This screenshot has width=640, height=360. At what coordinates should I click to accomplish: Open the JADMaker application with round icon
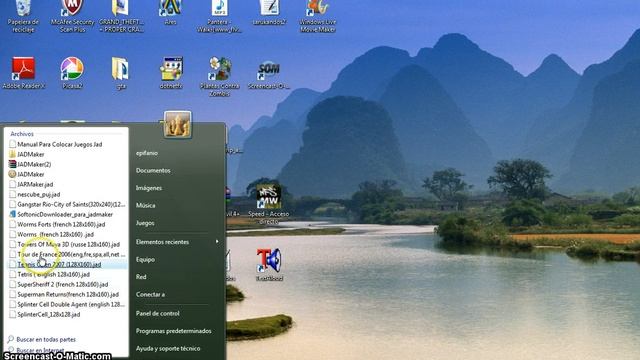click(31, 174)
